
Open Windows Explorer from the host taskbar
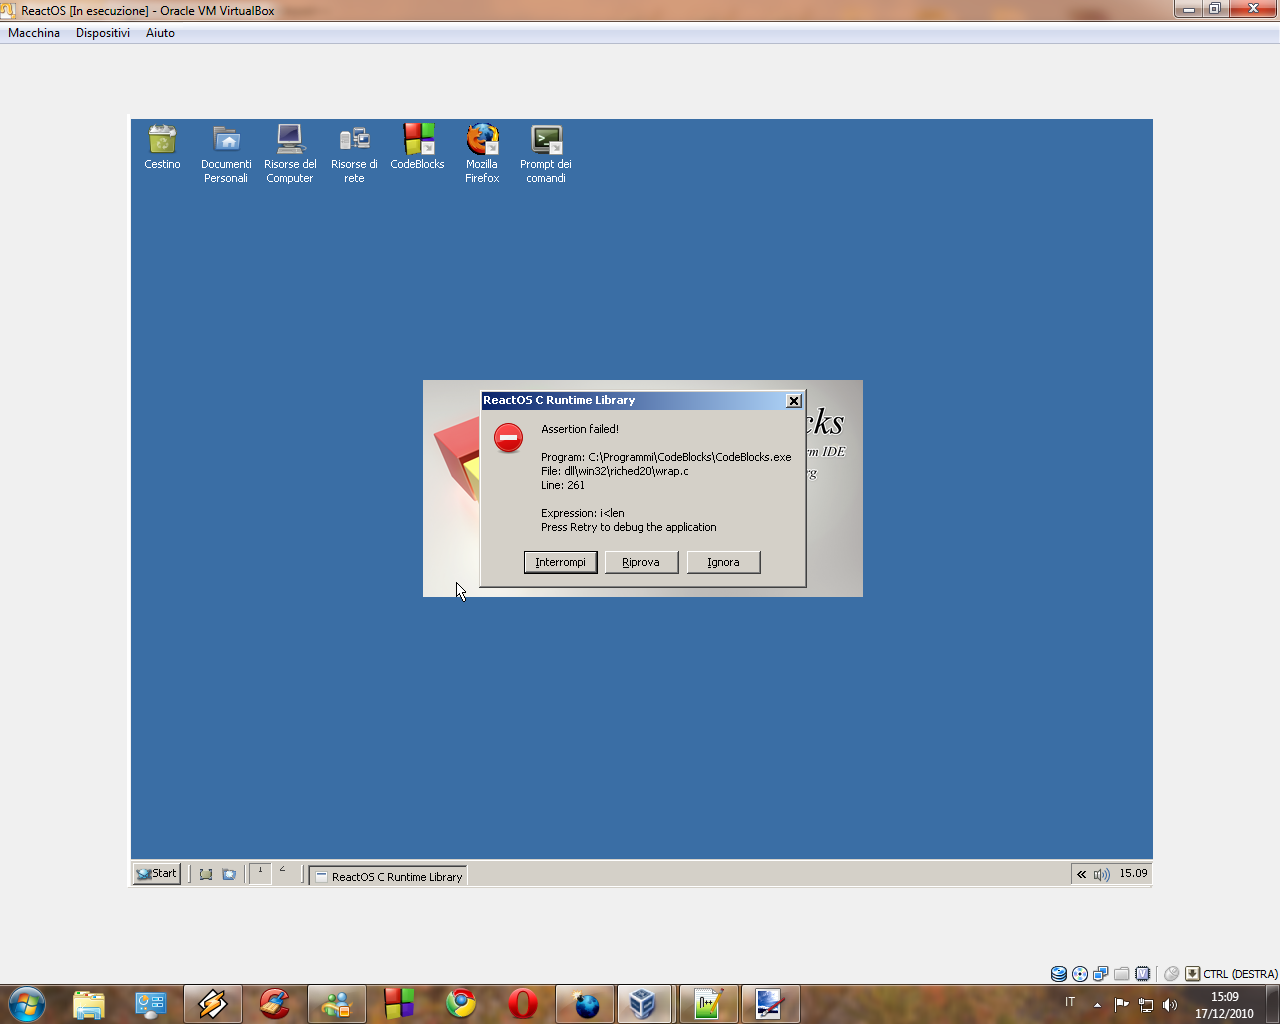[x=89, y=1004]
